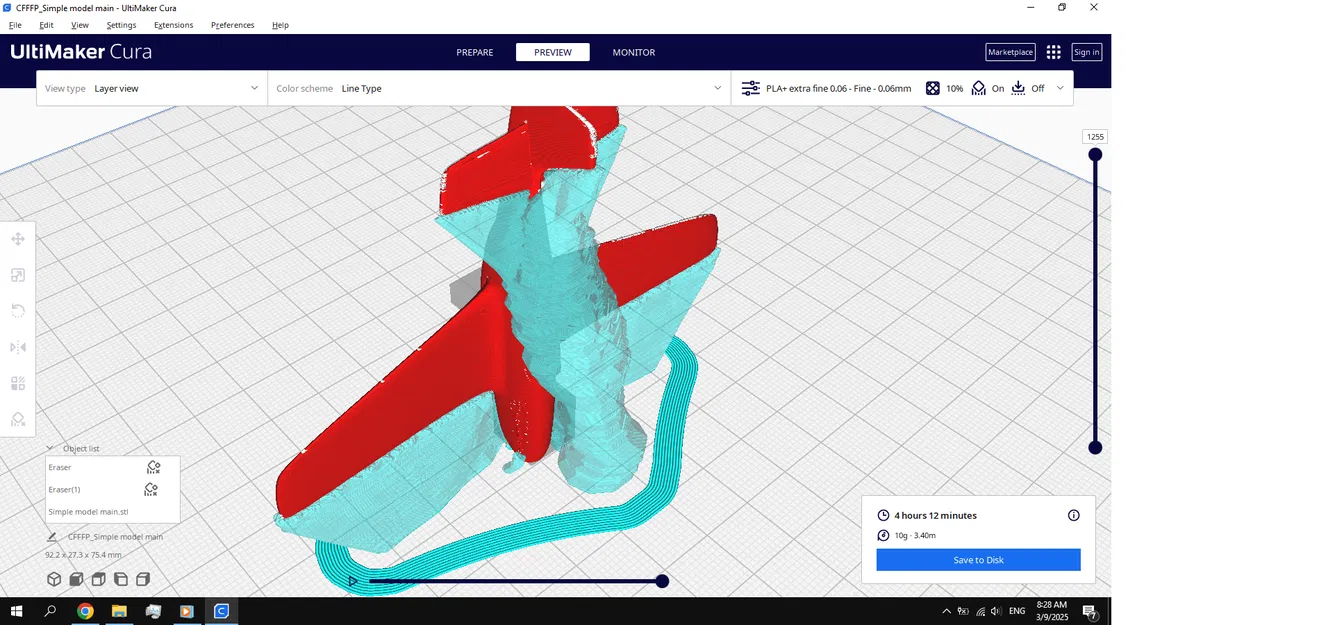Select the Mirror tool in left toolbar
Viewport: 1335px width, 625px height.
pos(18,347)
